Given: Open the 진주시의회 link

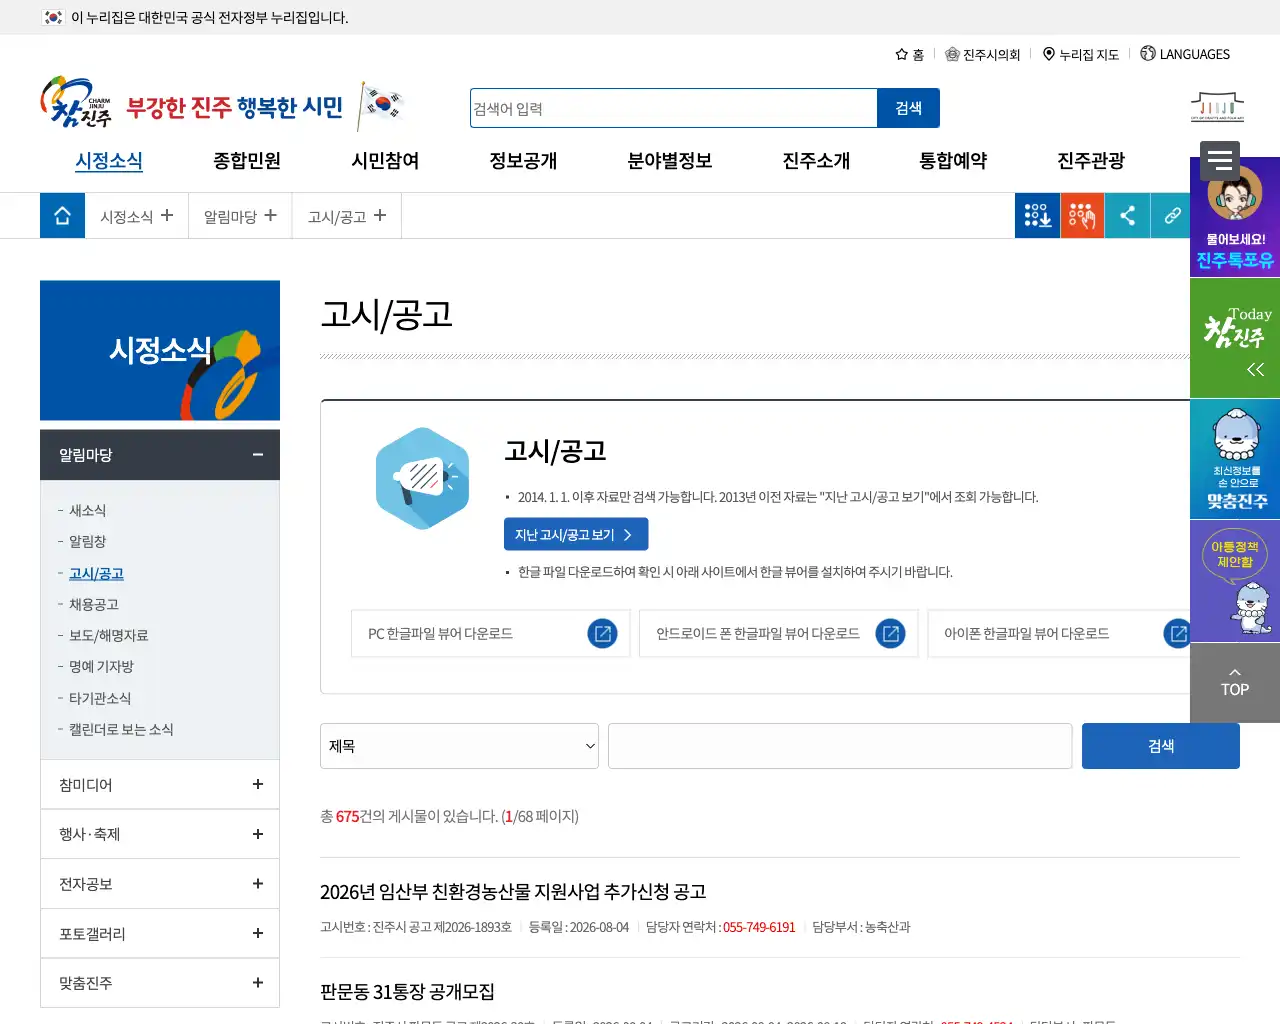Looking at the screenshot, I should pos(982,54).
